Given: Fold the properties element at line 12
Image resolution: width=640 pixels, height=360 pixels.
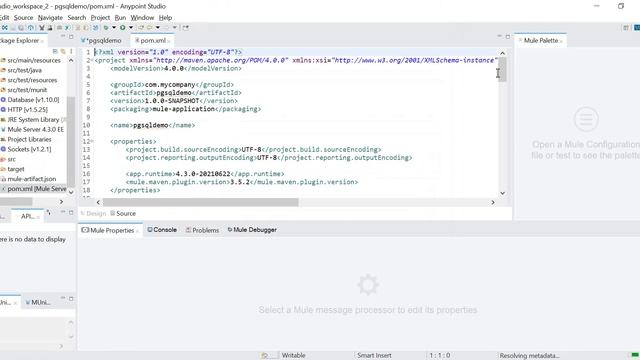Looking at the screenshot, I should 92,141.
